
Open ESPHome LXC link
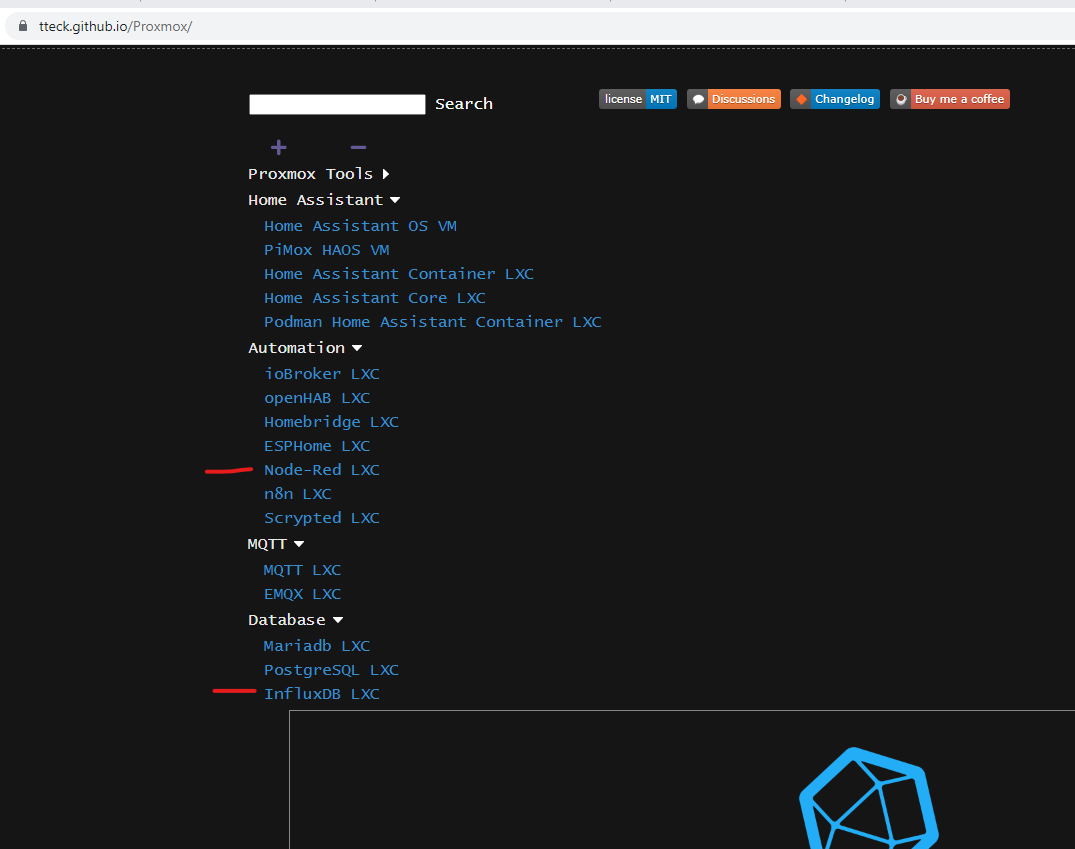317,446
